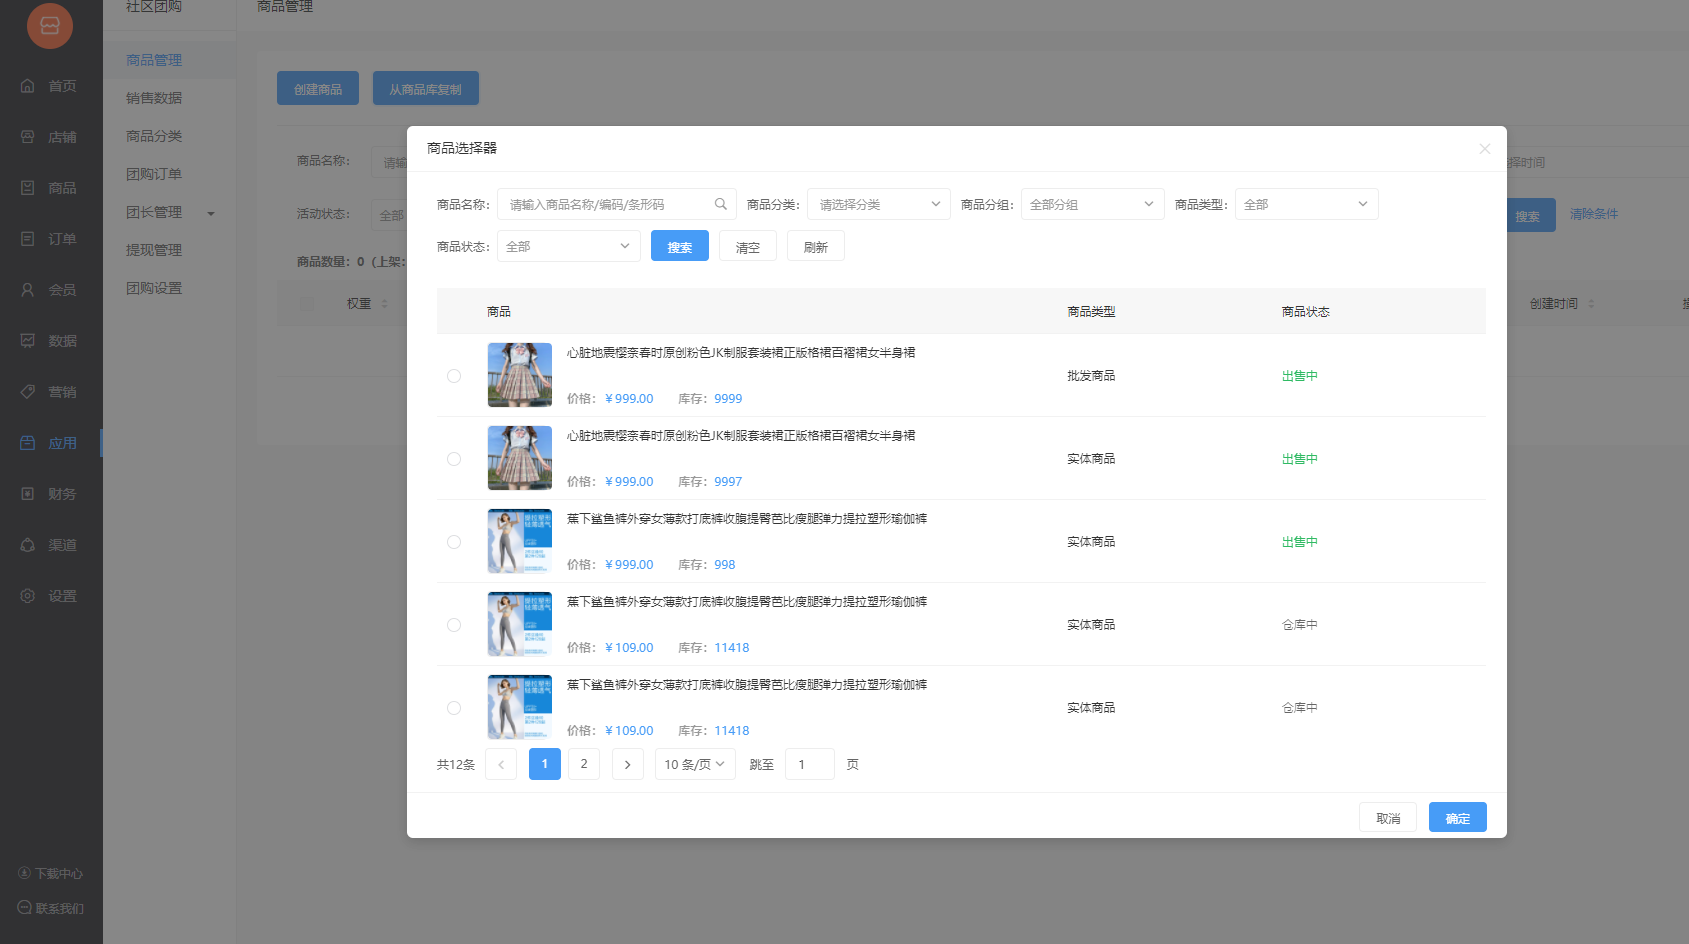Open the 10 条/页 page size dropdown
1689x944 pixels.
click(x=695, y=764)
